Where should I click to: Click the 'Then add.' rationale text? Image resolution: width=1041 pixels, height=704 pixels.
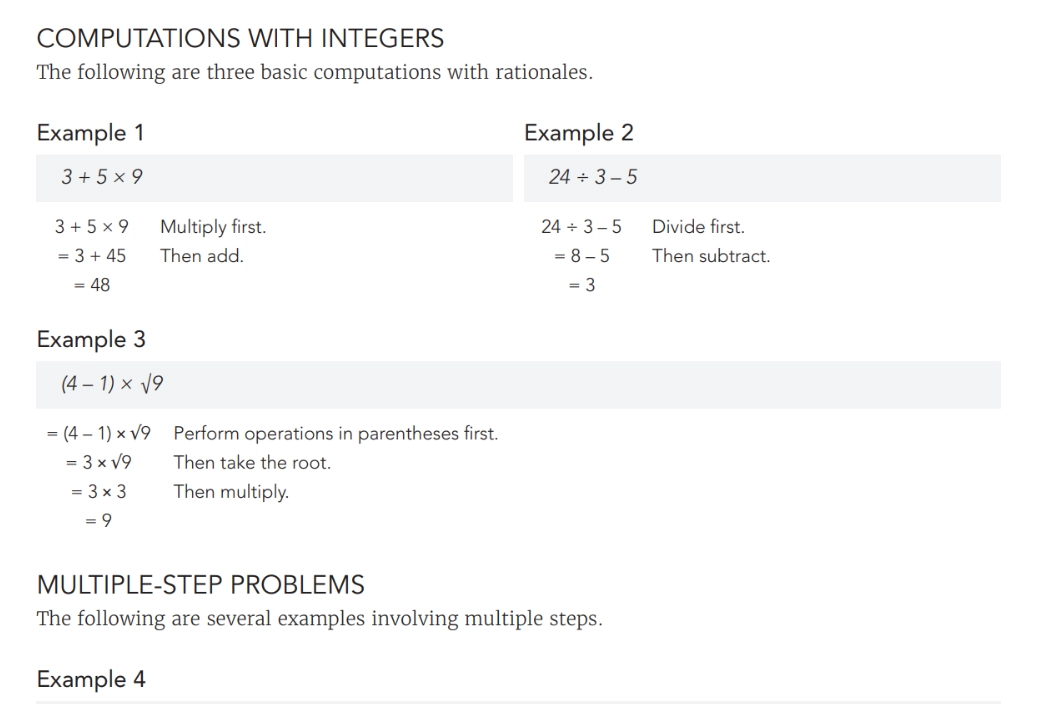[202, 256]
